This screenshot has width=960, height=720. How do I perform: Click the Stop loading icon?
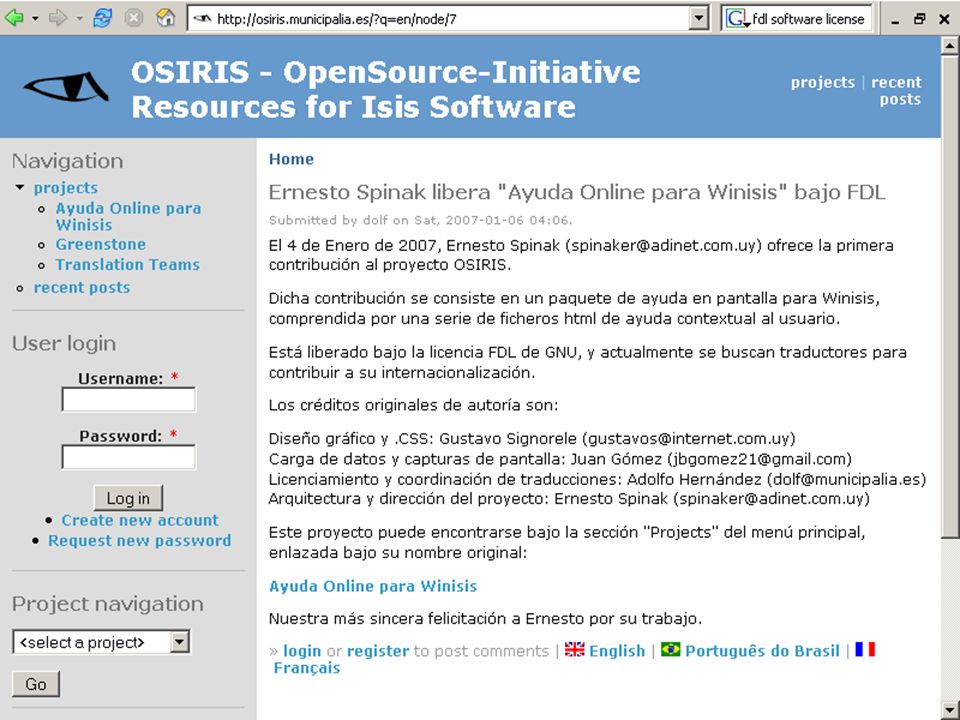[x=133, y=18]
